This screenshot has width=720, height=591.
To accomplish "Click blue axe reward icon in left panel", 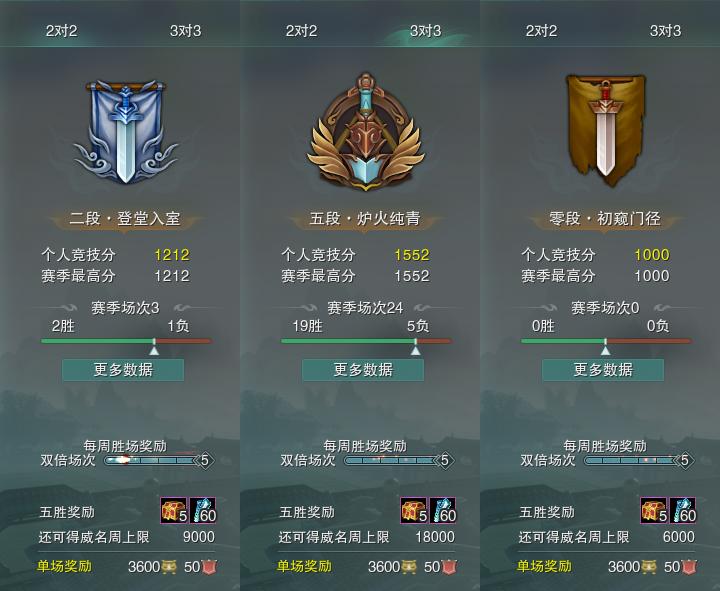I will tap(202, 510).
